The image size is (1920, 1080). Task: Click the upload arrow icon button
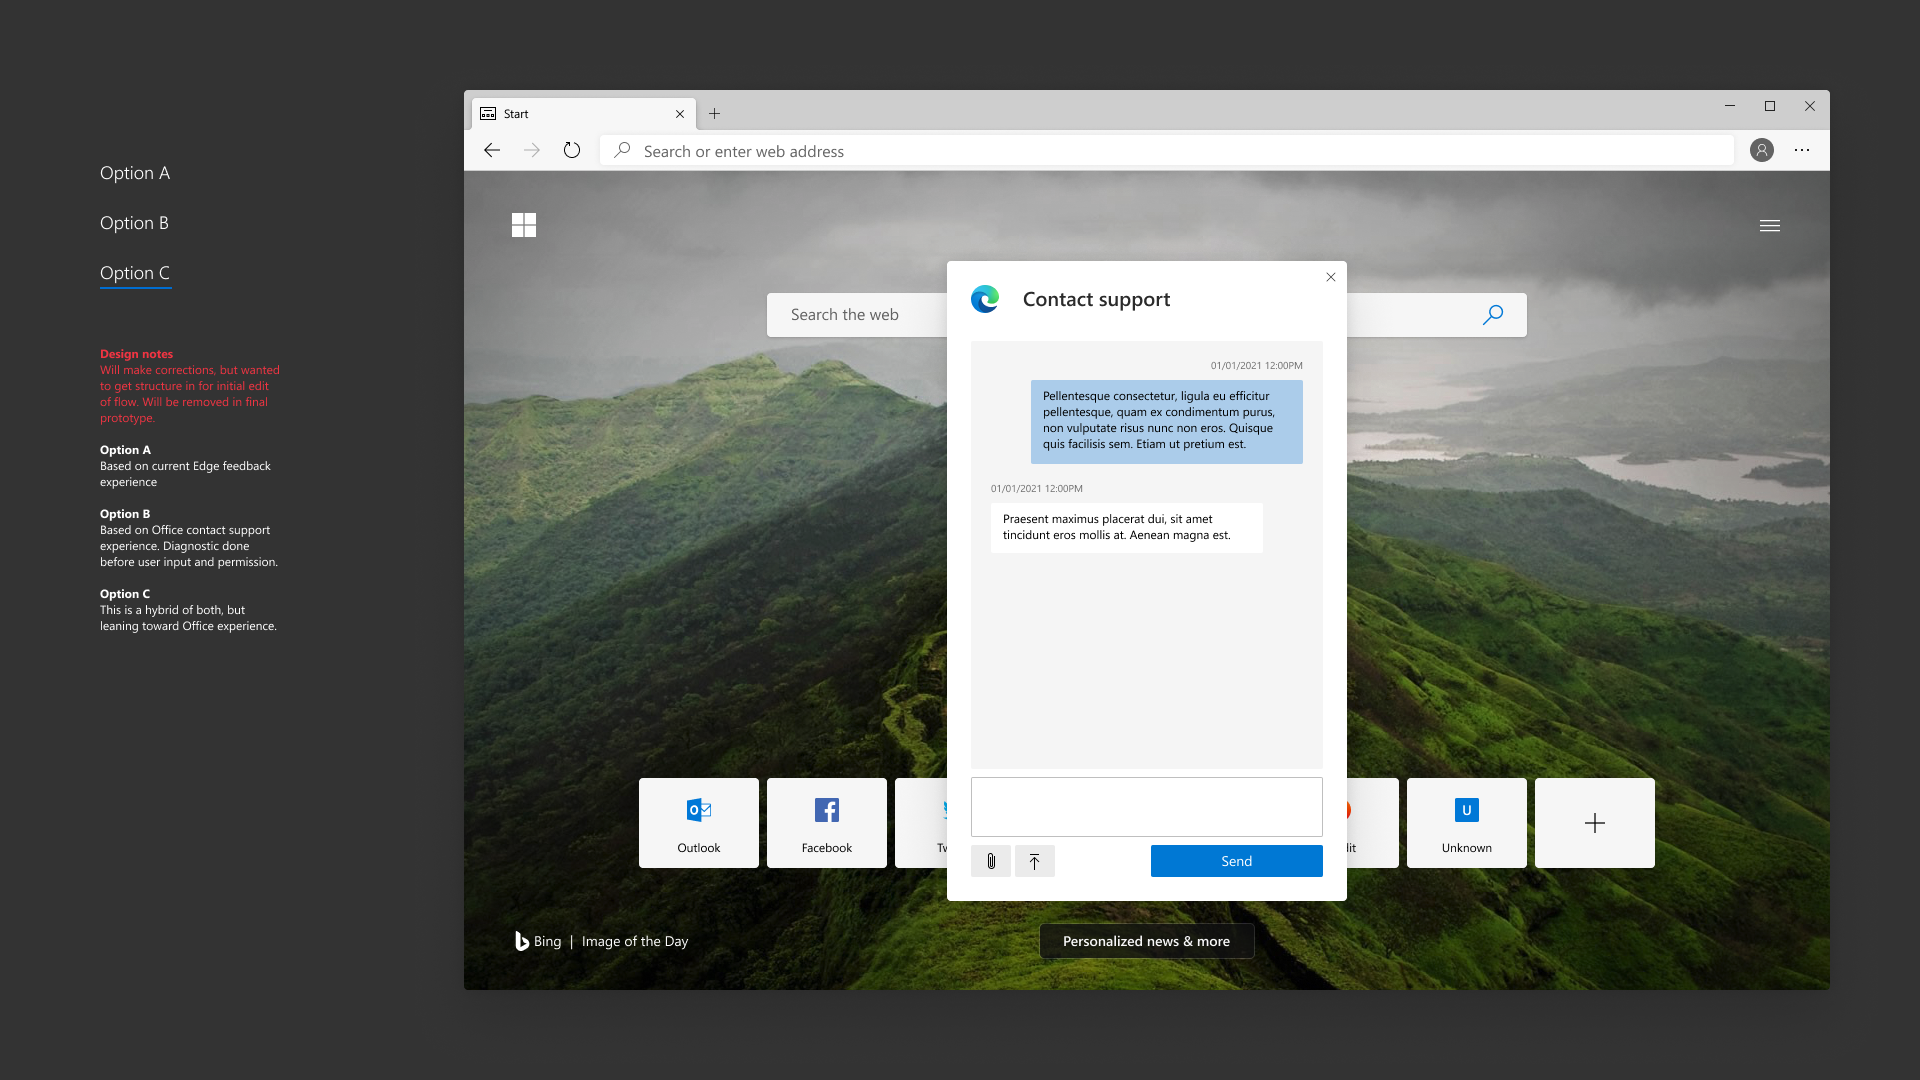[1035, 861]
